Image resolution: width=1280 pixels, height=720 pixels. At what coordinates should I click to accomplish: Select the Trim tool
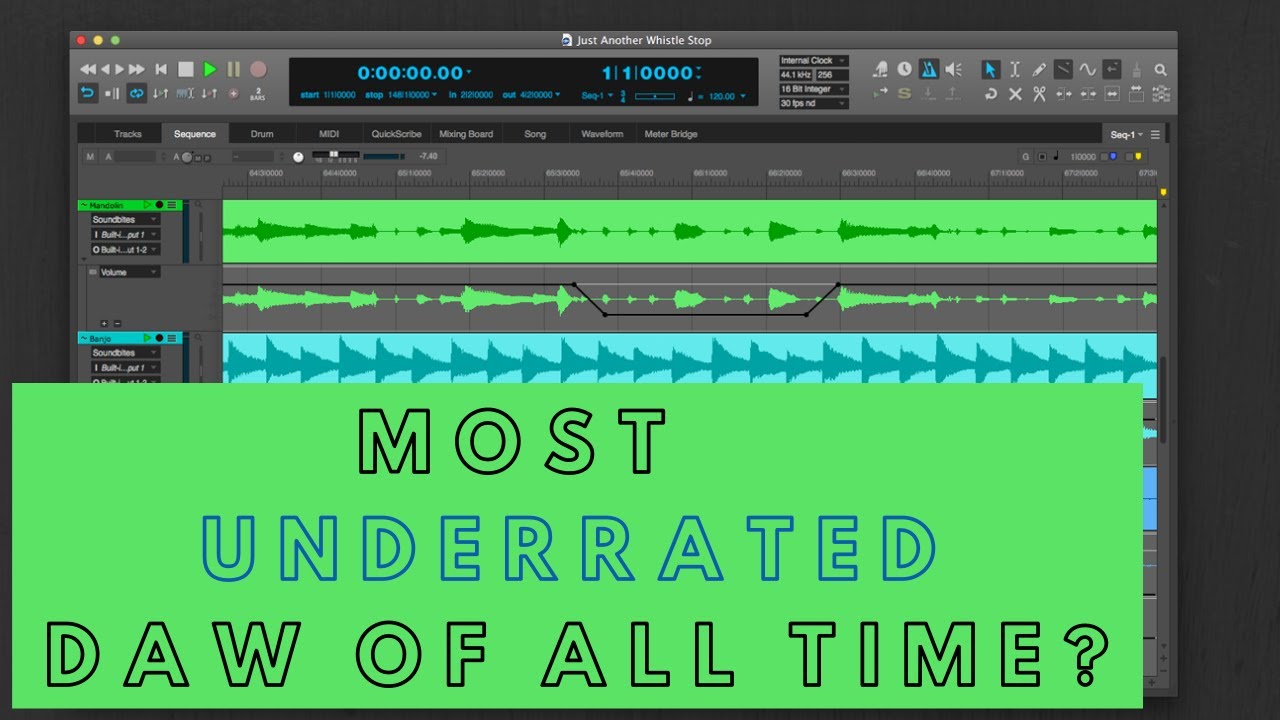1063,93
